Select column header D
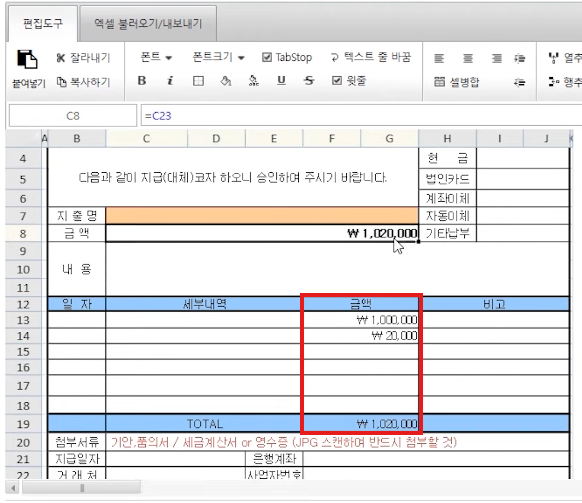 216,139
